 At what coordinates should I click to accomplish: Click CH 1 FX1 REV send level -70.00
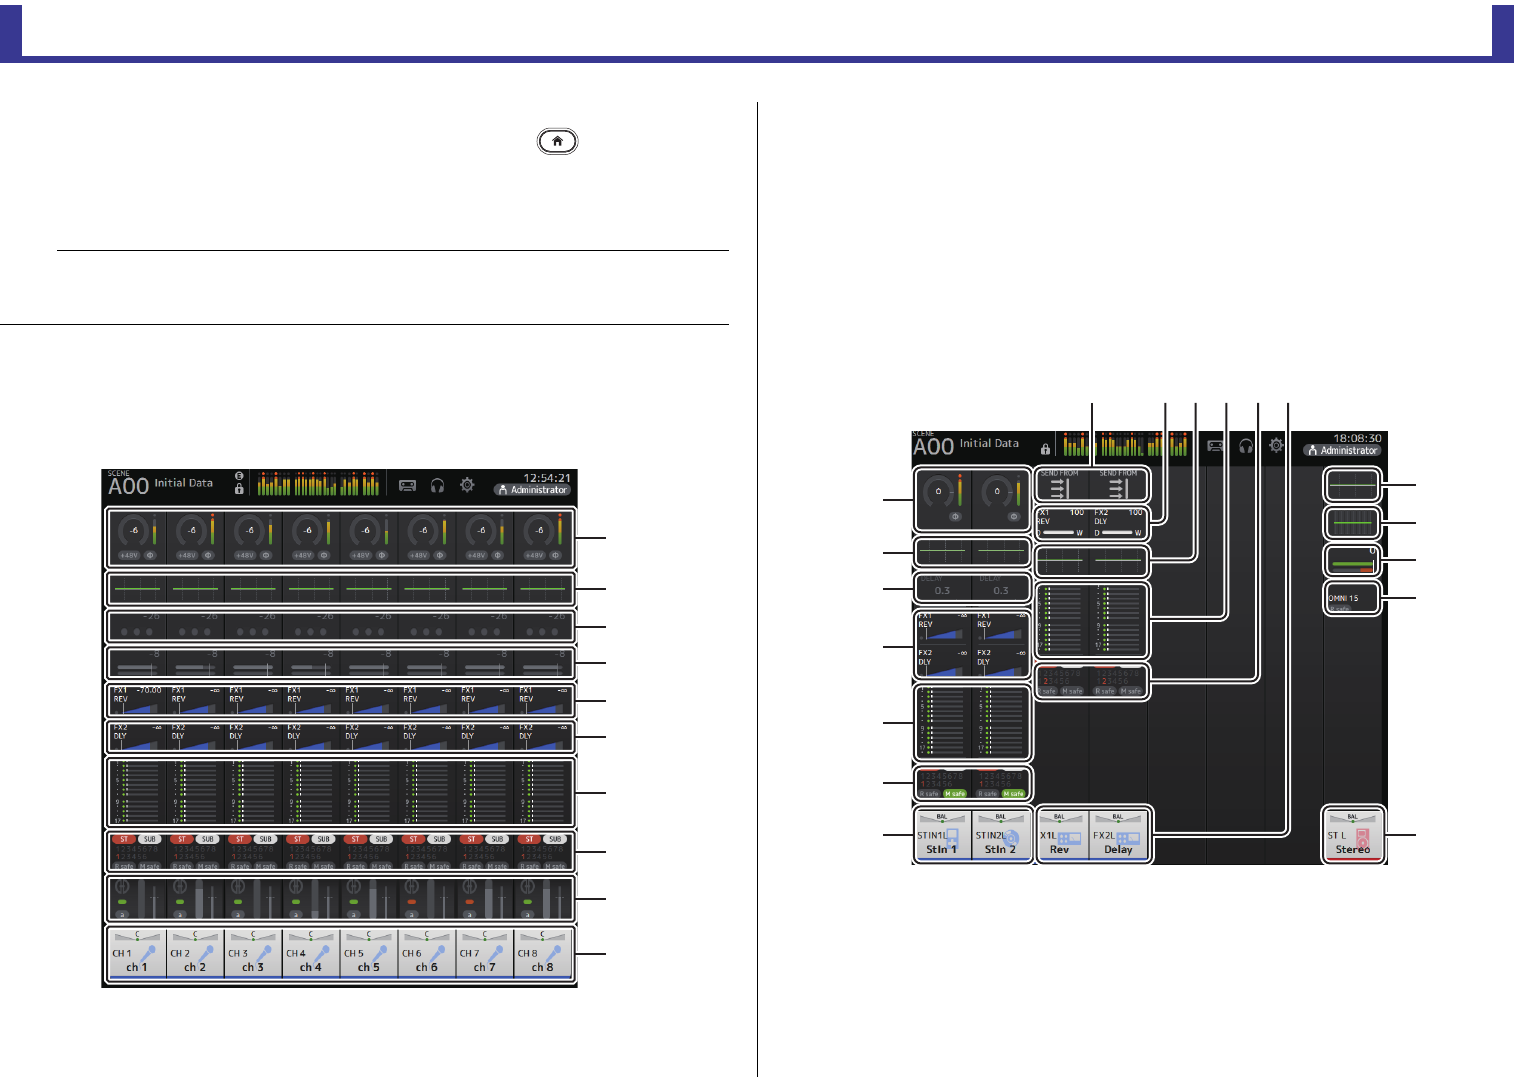tap(137, 700)
